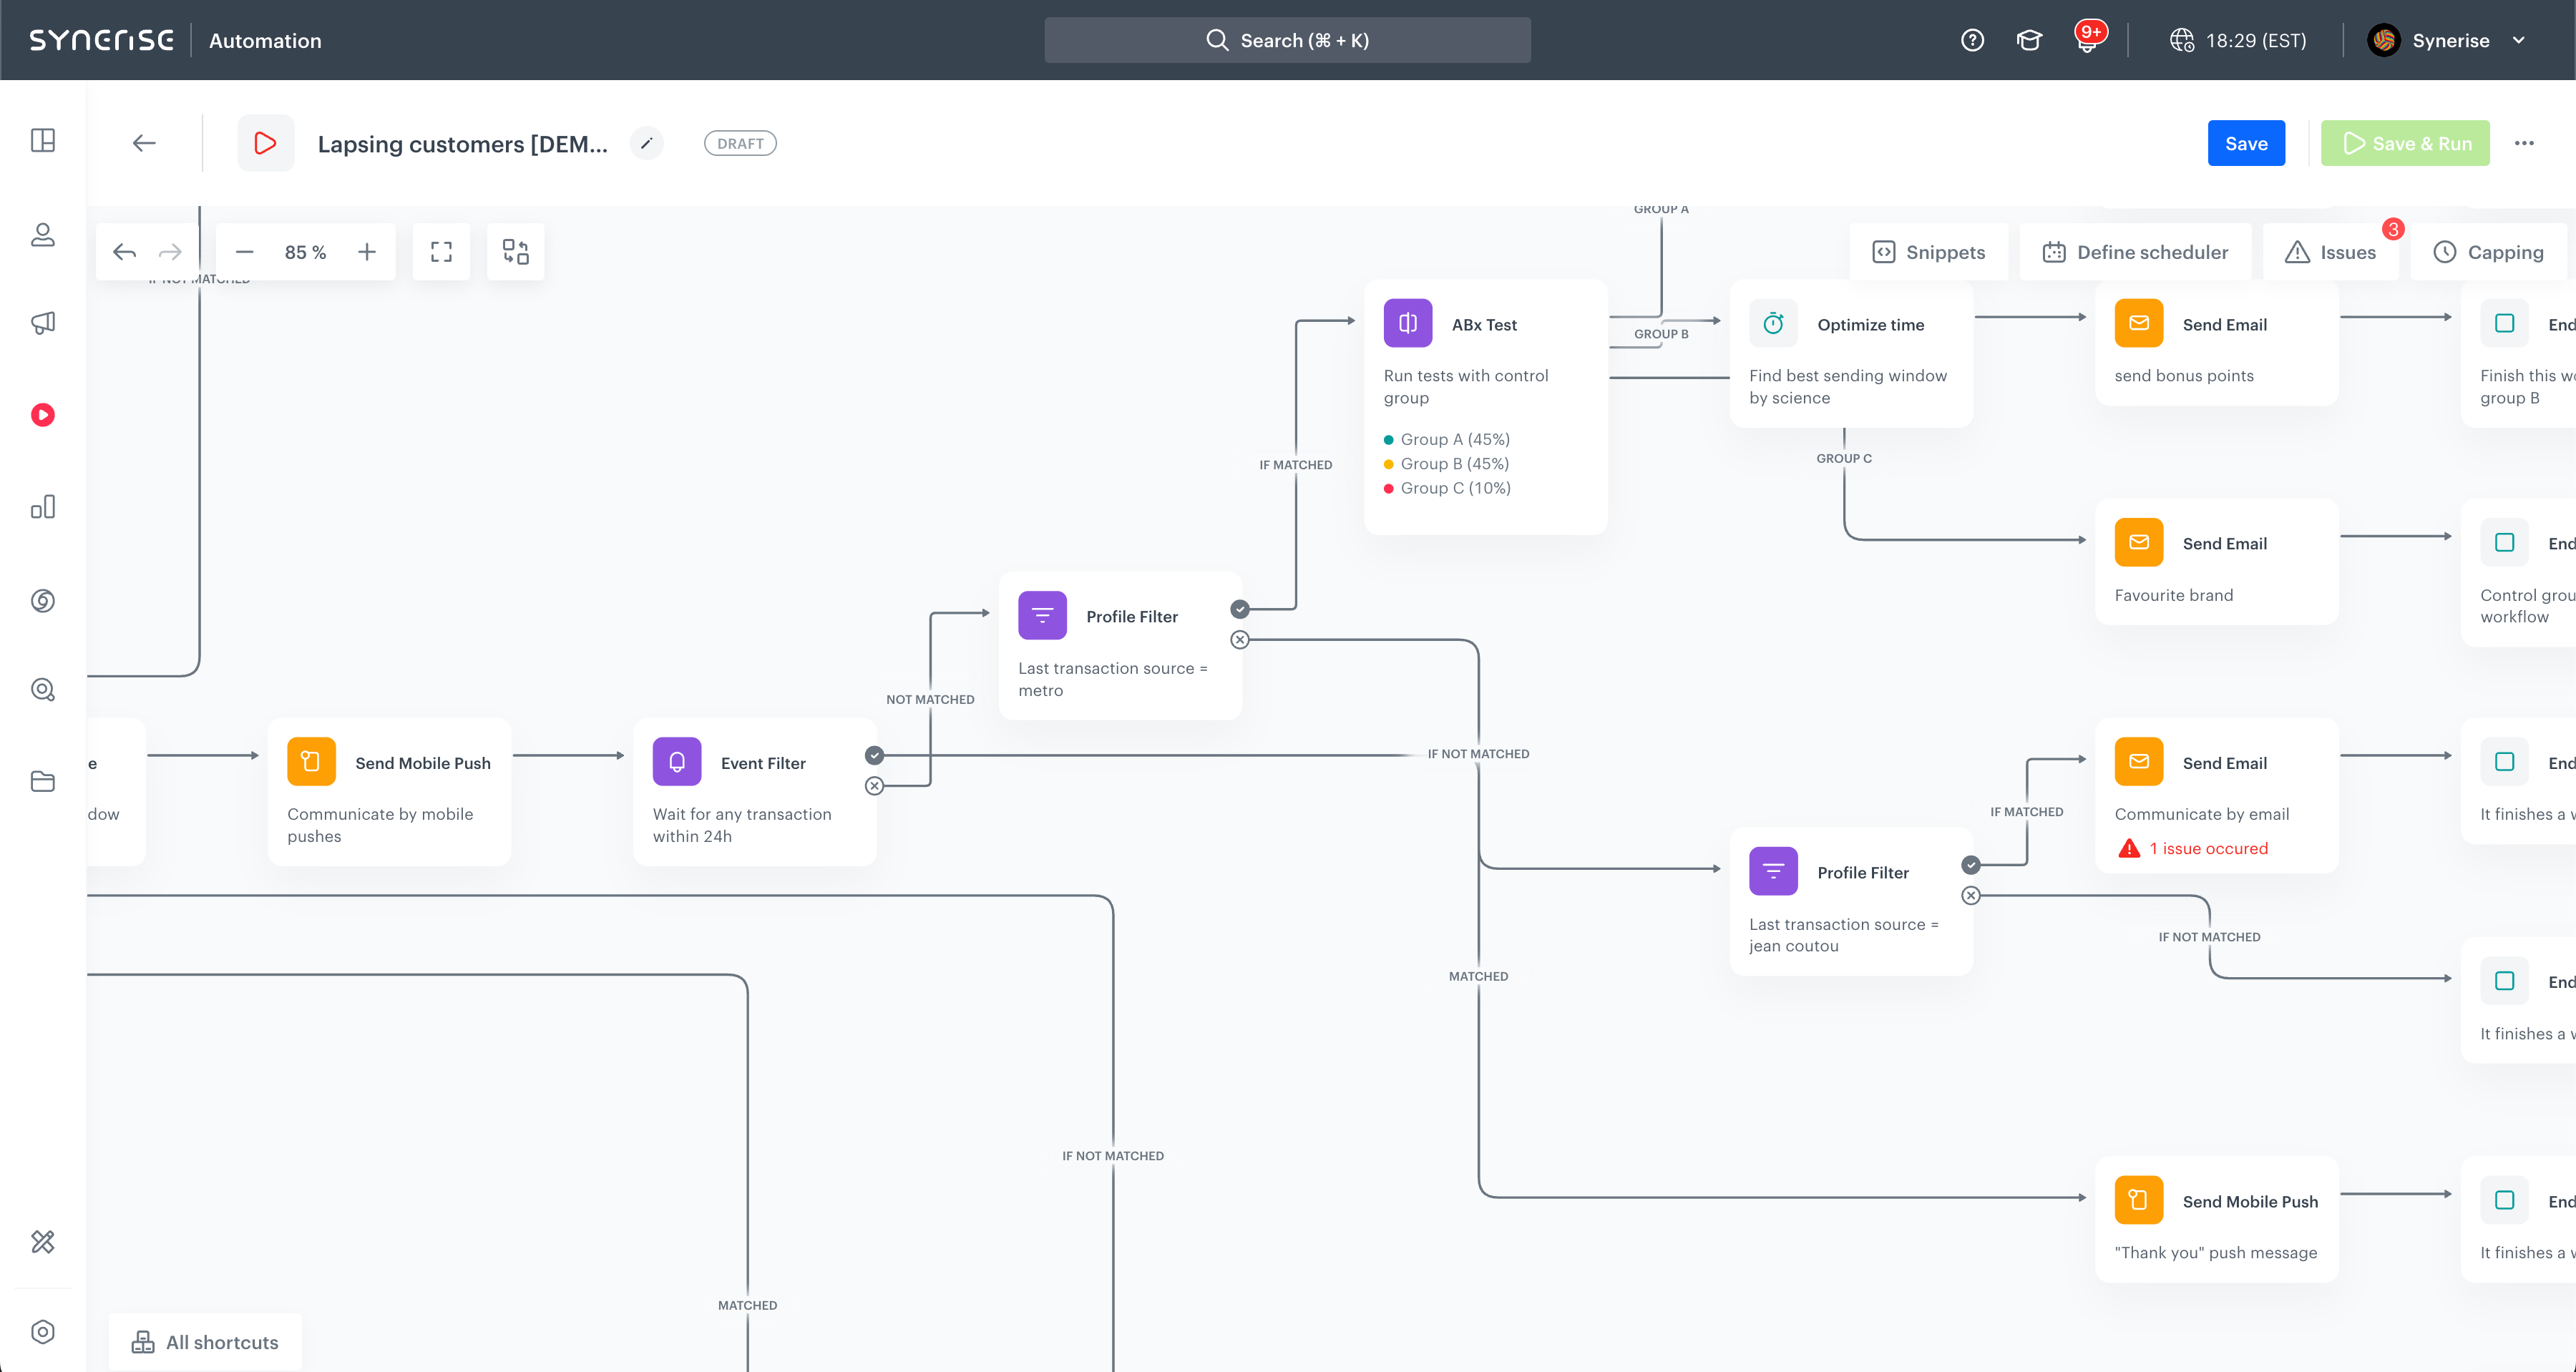This screenshot has width=2576, height=1372.
Task: Open the Help question-mark icon in top bar
Action: [1973, 39]
